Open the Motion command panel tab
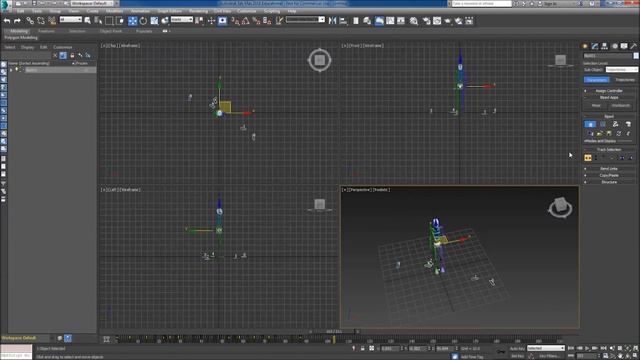 (x=615, y=46)
